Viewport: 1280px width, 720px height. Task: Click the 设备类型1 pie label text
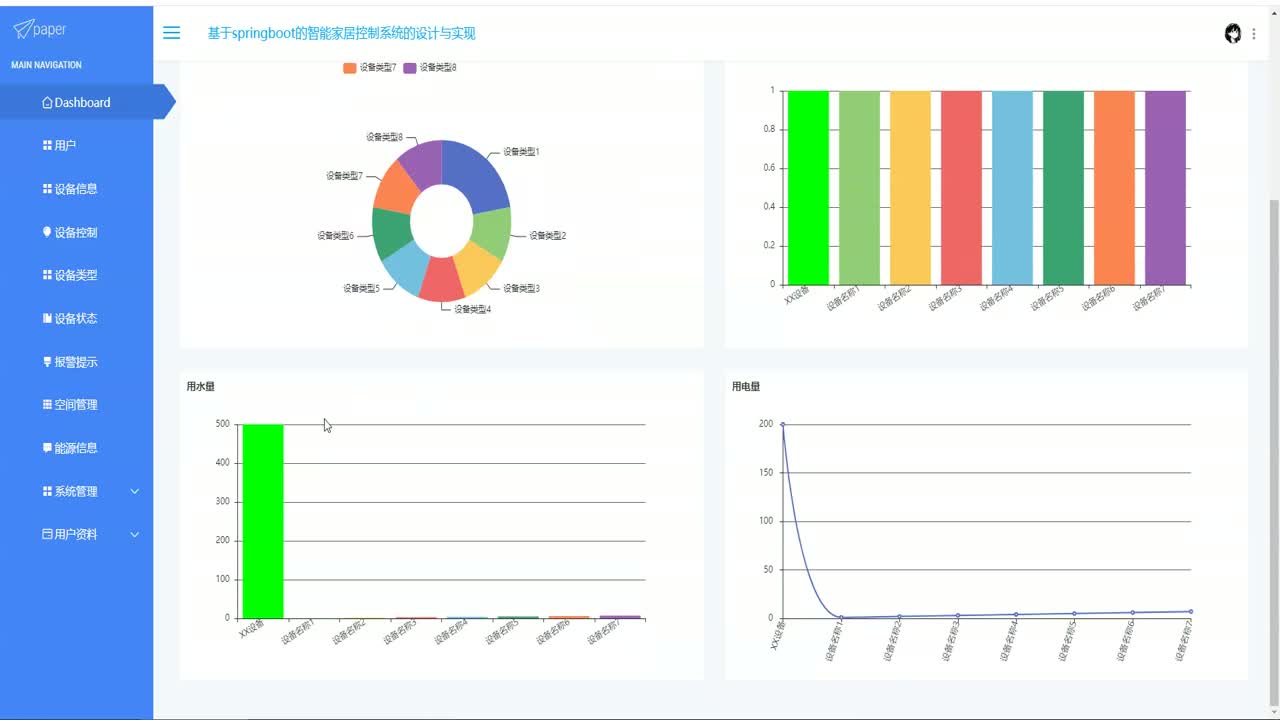pos(521,152)
